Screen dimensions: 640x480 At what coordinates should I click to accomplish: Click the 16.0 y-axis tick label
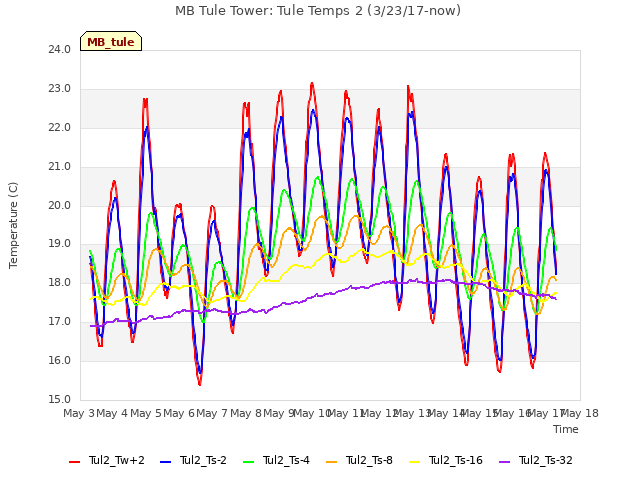coord(60,360)
